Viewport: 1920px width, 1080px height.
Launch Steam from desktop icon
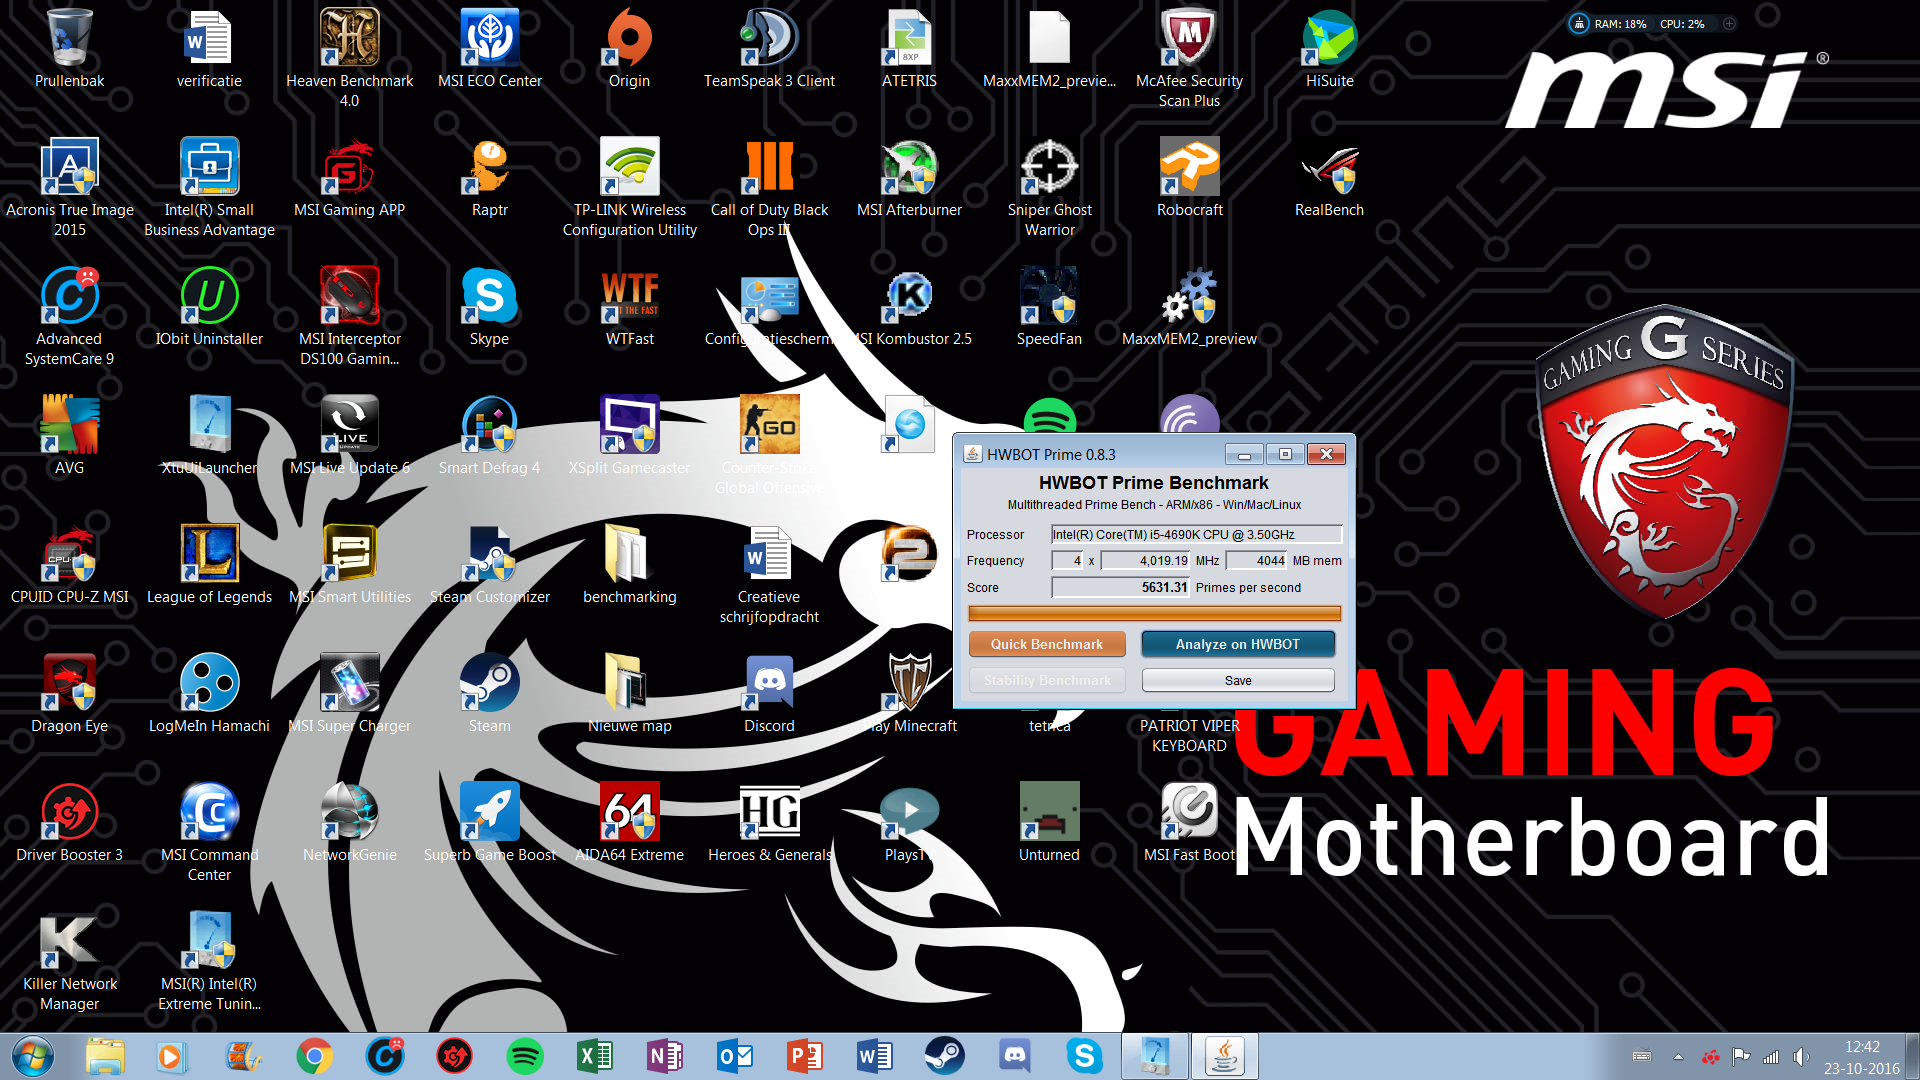coord(489,693)
